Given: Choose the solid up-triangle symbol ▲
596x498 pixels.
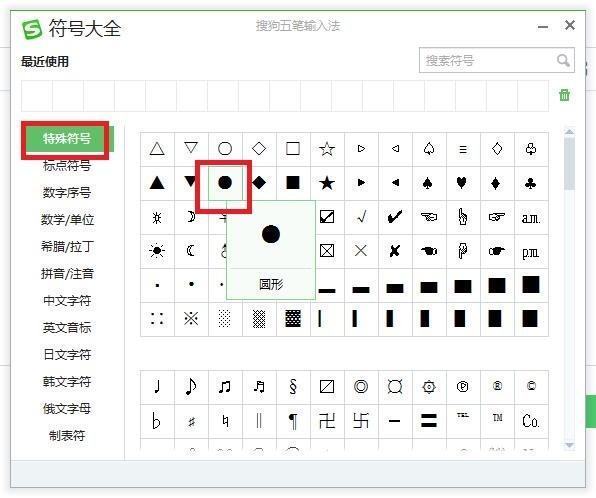Looking at the screenshot, I should pyautogui.click(x=157, y=183).
